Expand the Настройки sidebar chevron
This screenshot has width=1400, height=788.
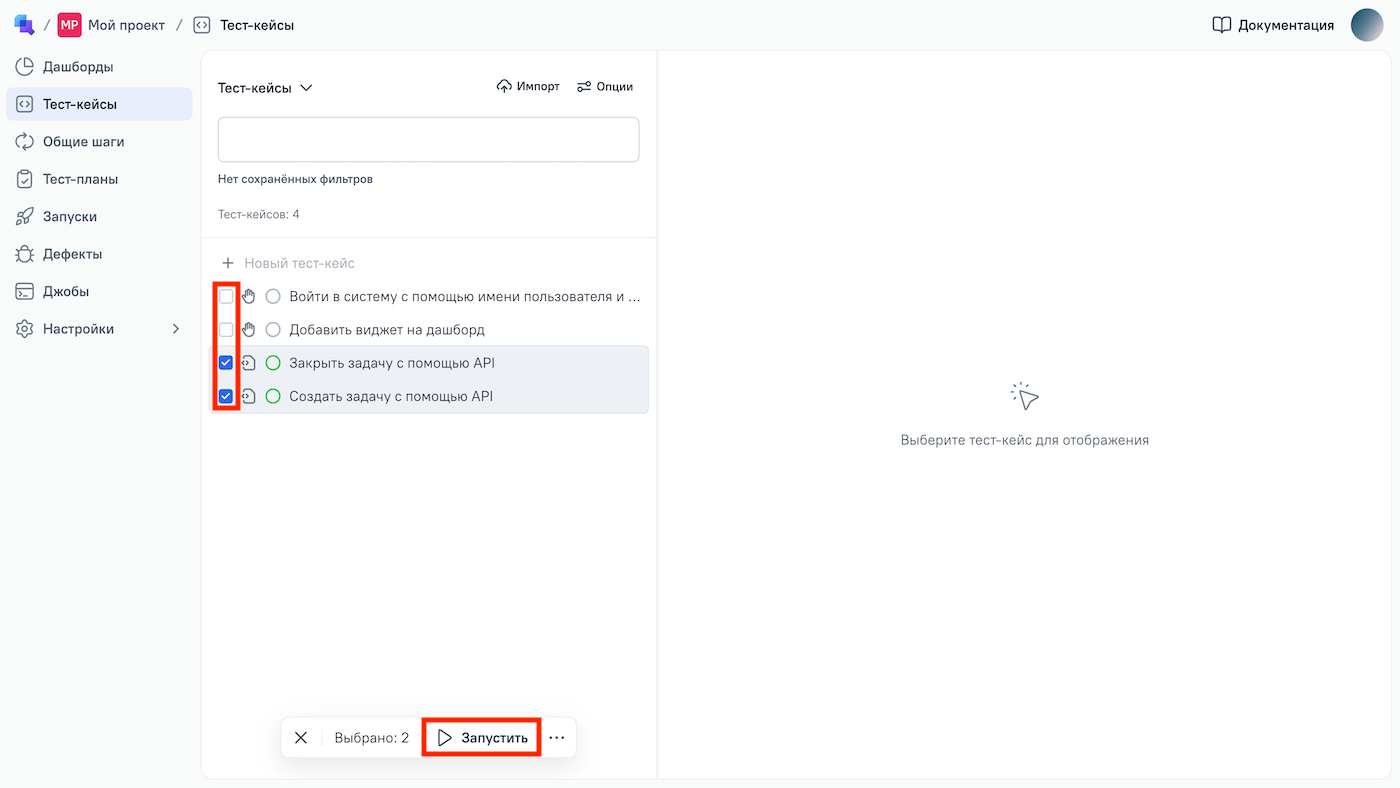click(176, 329)
